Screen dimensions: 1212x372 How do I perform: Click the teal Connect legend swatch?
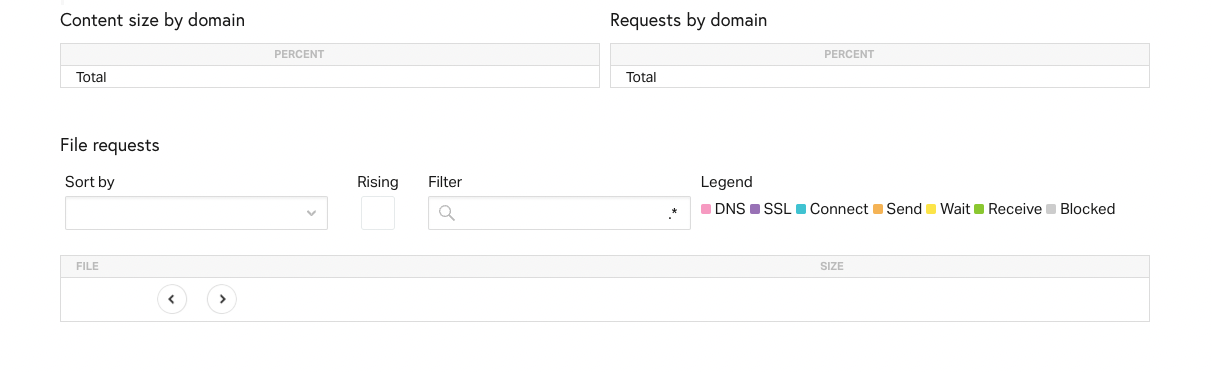click(x=801, y=209)
